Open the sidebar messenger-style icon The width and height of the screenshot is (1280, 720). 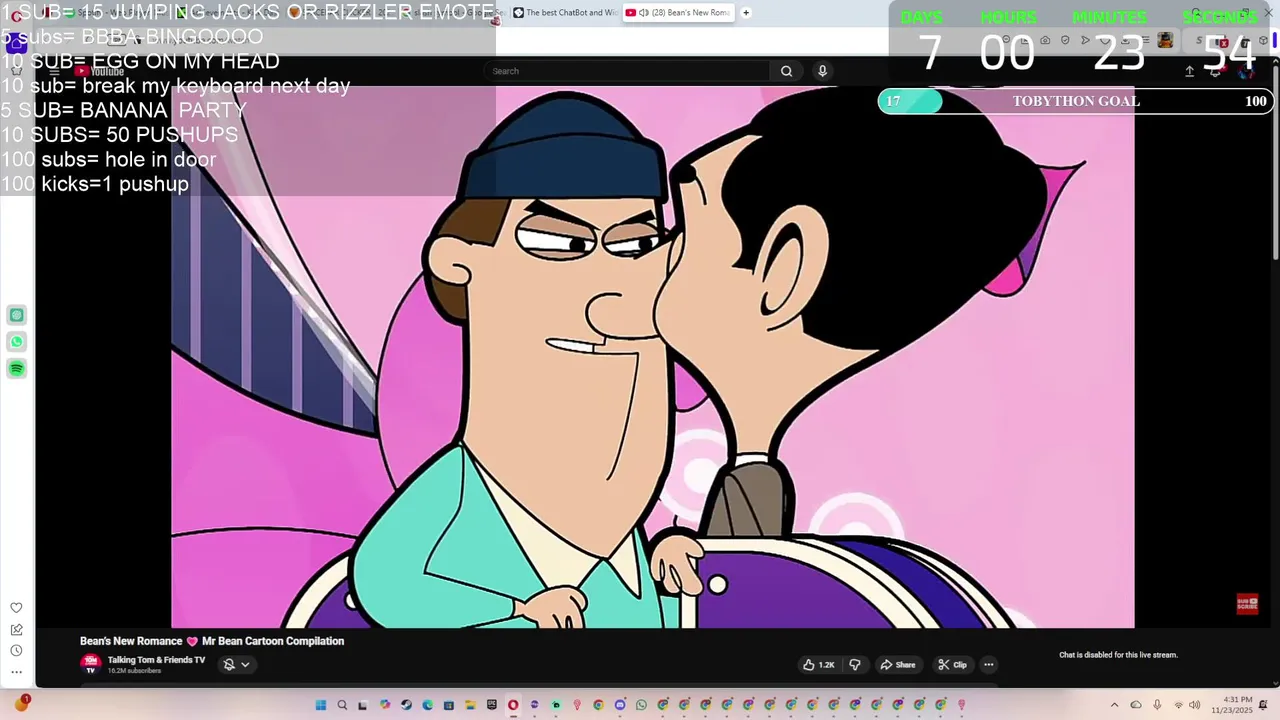tap(17, 315)
